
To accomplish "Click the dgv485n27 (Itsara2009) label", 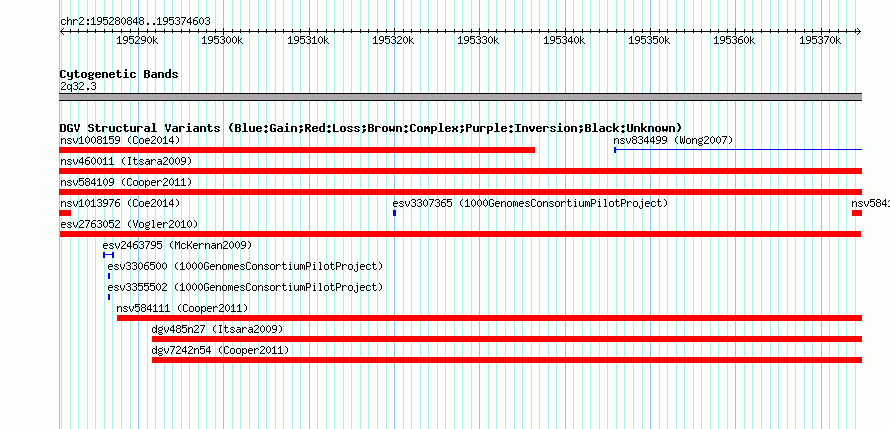I will coord(217,329).
